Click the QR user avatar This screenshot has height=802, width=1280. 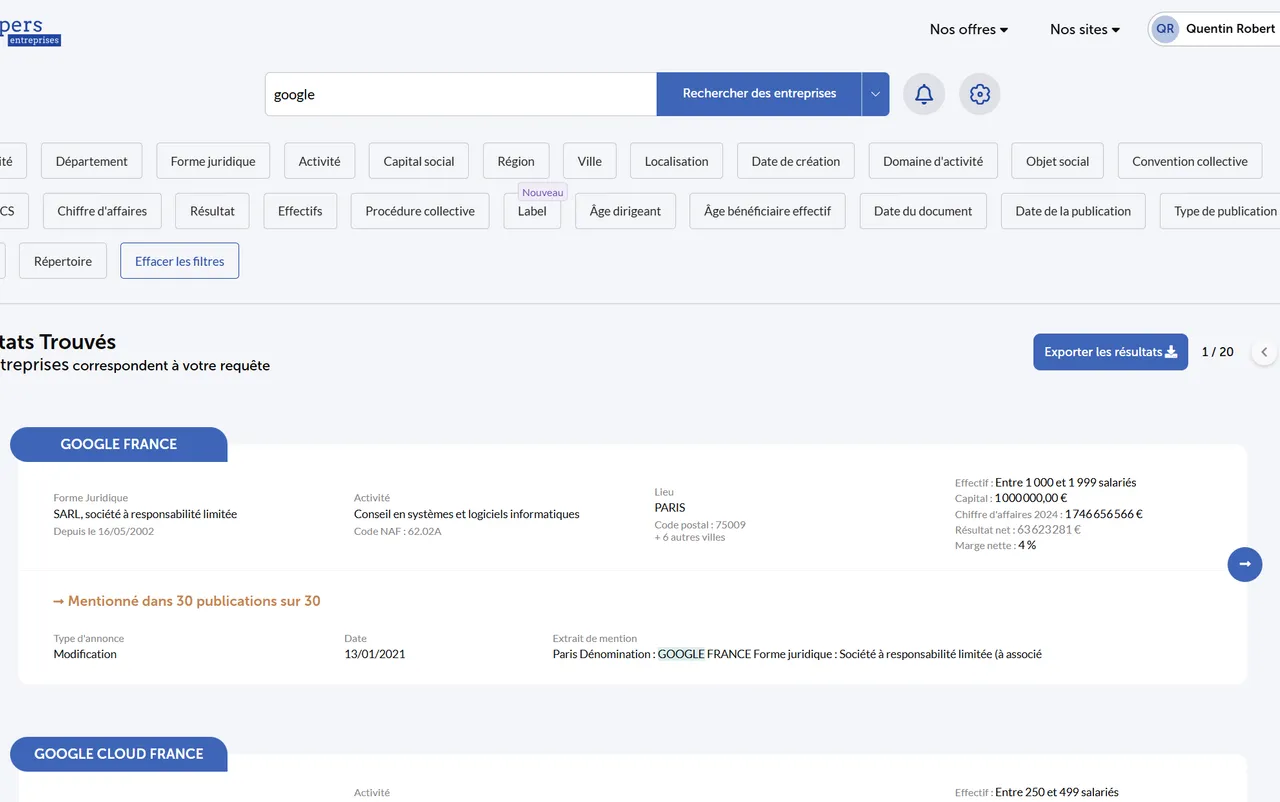click(1165, 29)
